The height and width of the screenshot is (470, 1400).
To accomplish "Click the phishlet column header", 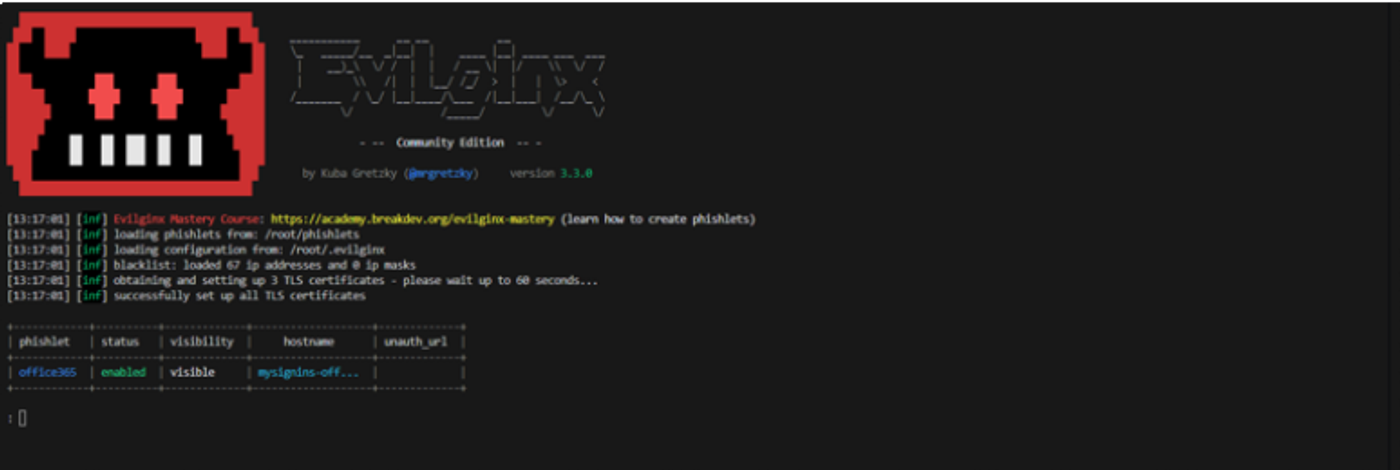I will [x=47, y=342].
